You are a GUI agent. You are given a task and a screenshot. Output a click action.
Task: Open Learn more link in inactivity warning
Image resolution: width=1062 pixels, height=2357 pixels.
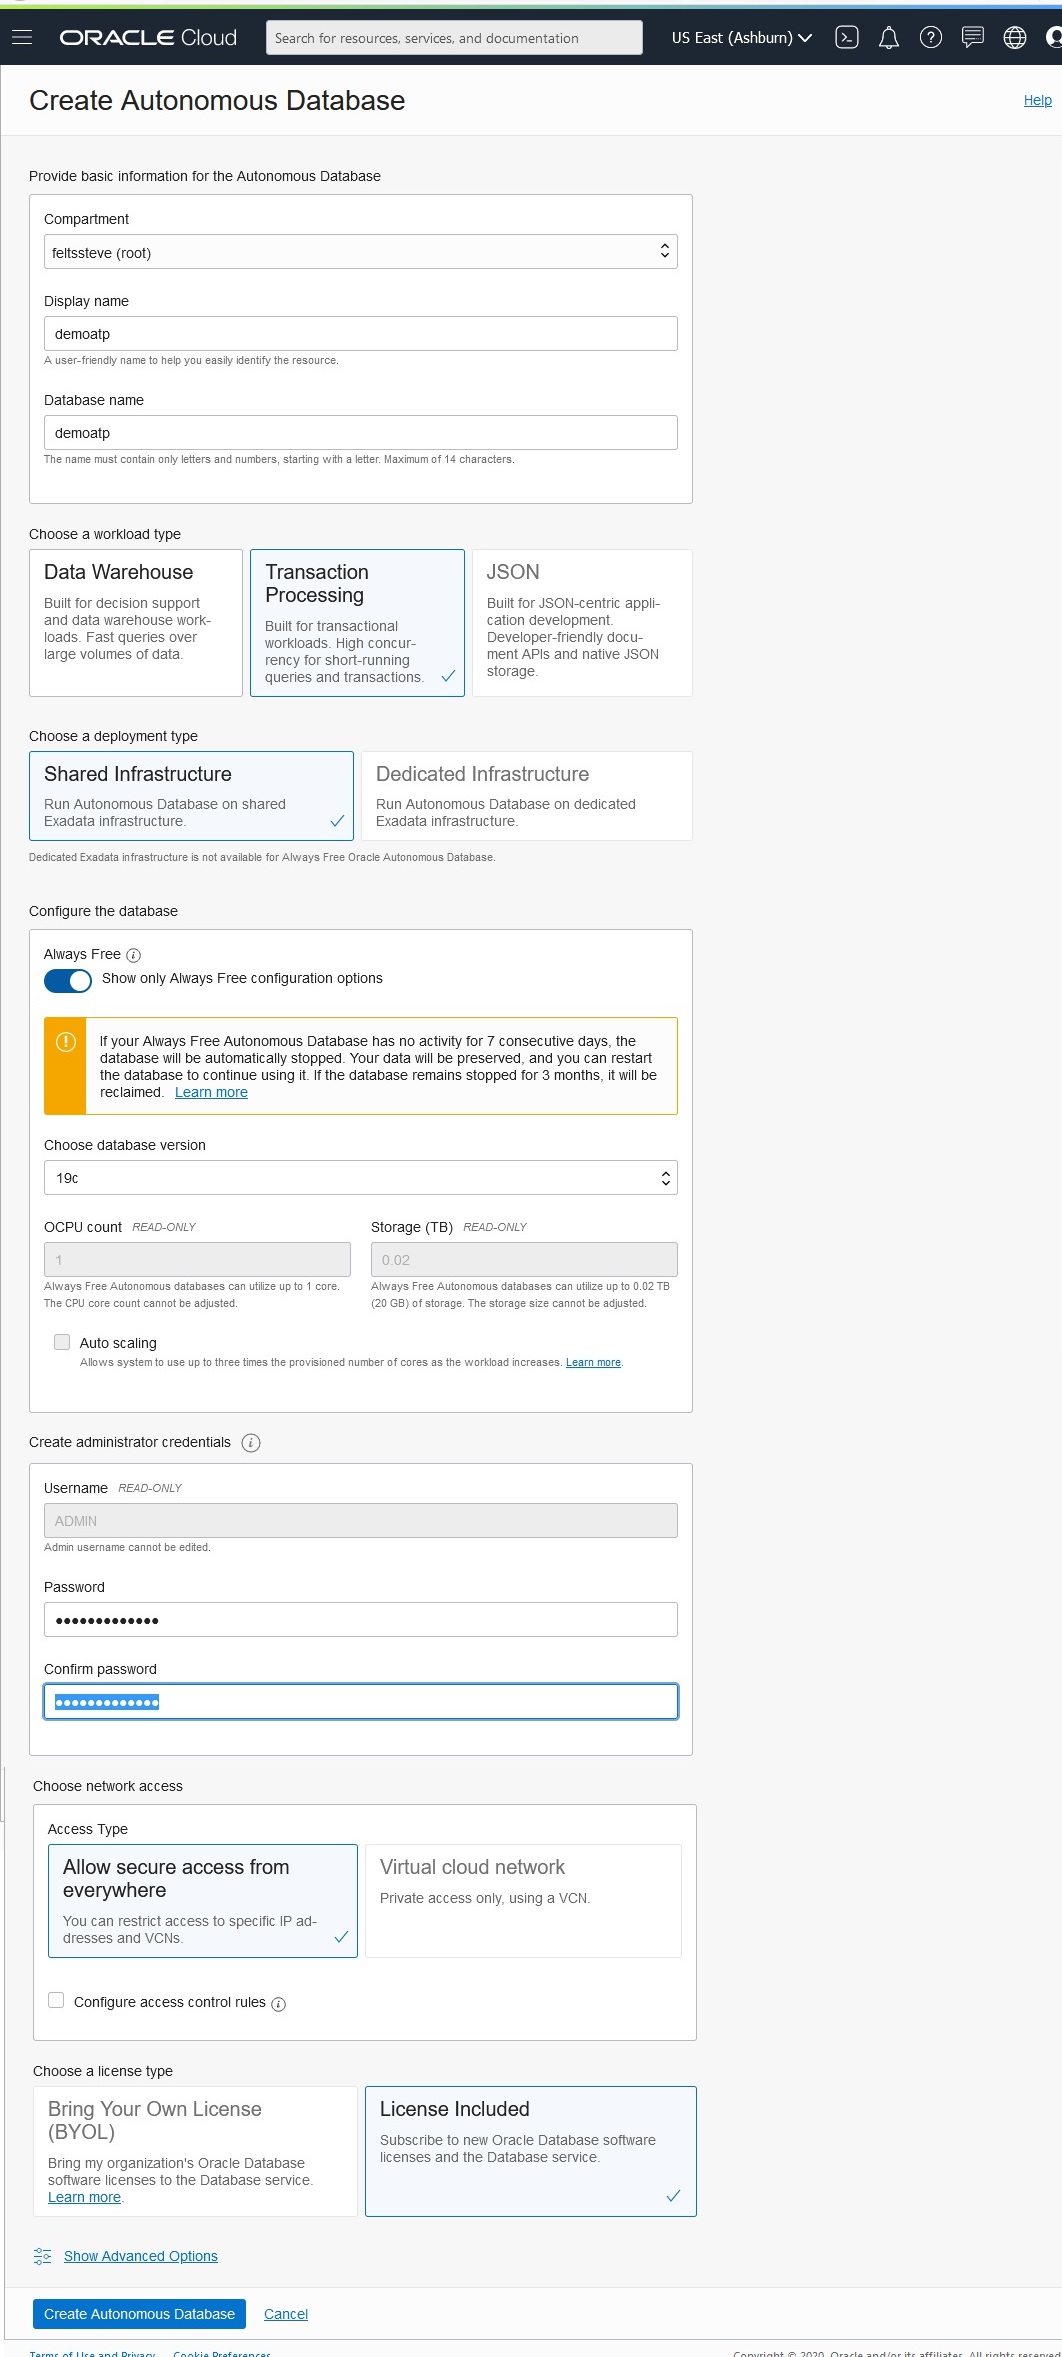click(x=211, y=1092)
